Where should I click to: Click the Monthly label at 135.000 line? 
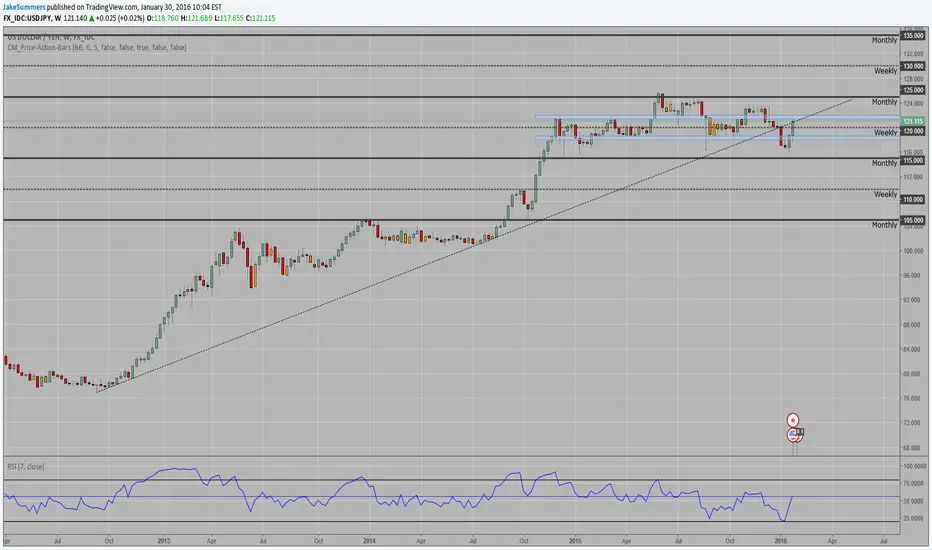pyautogui.click(x=884, y=40)
